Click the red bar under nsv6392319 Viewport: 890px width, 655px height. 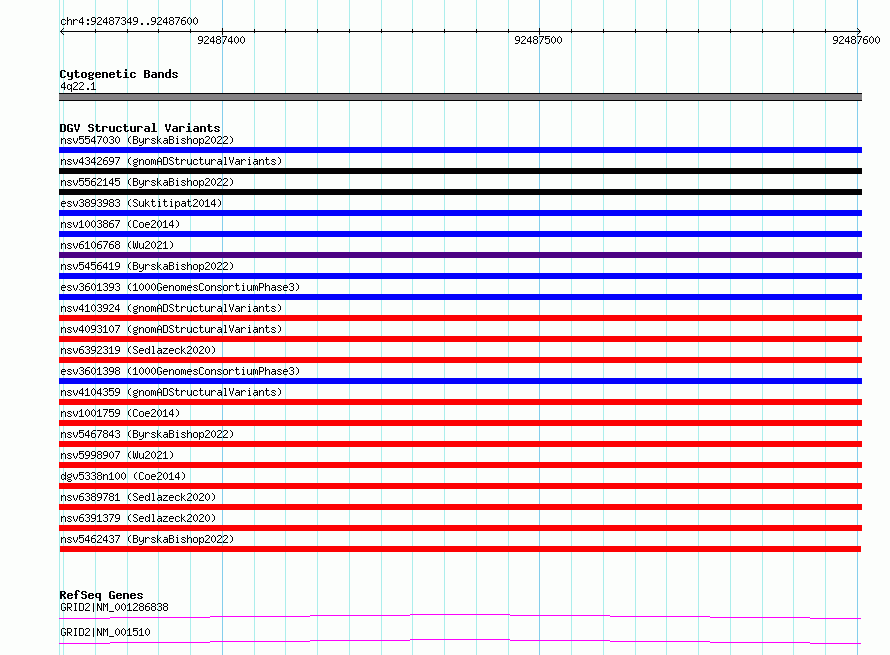pos(460,360)
